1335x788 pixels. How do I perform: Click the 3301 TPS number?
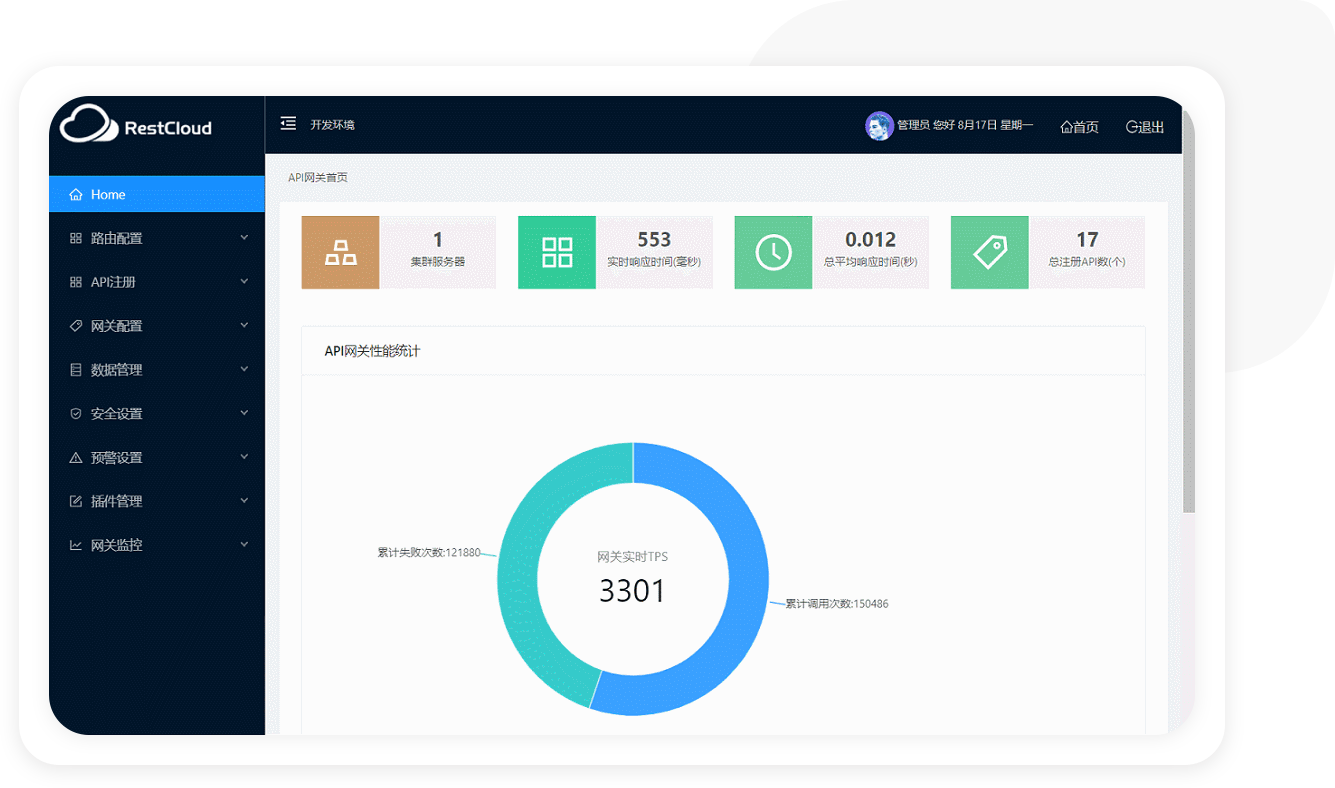[632, 591]
